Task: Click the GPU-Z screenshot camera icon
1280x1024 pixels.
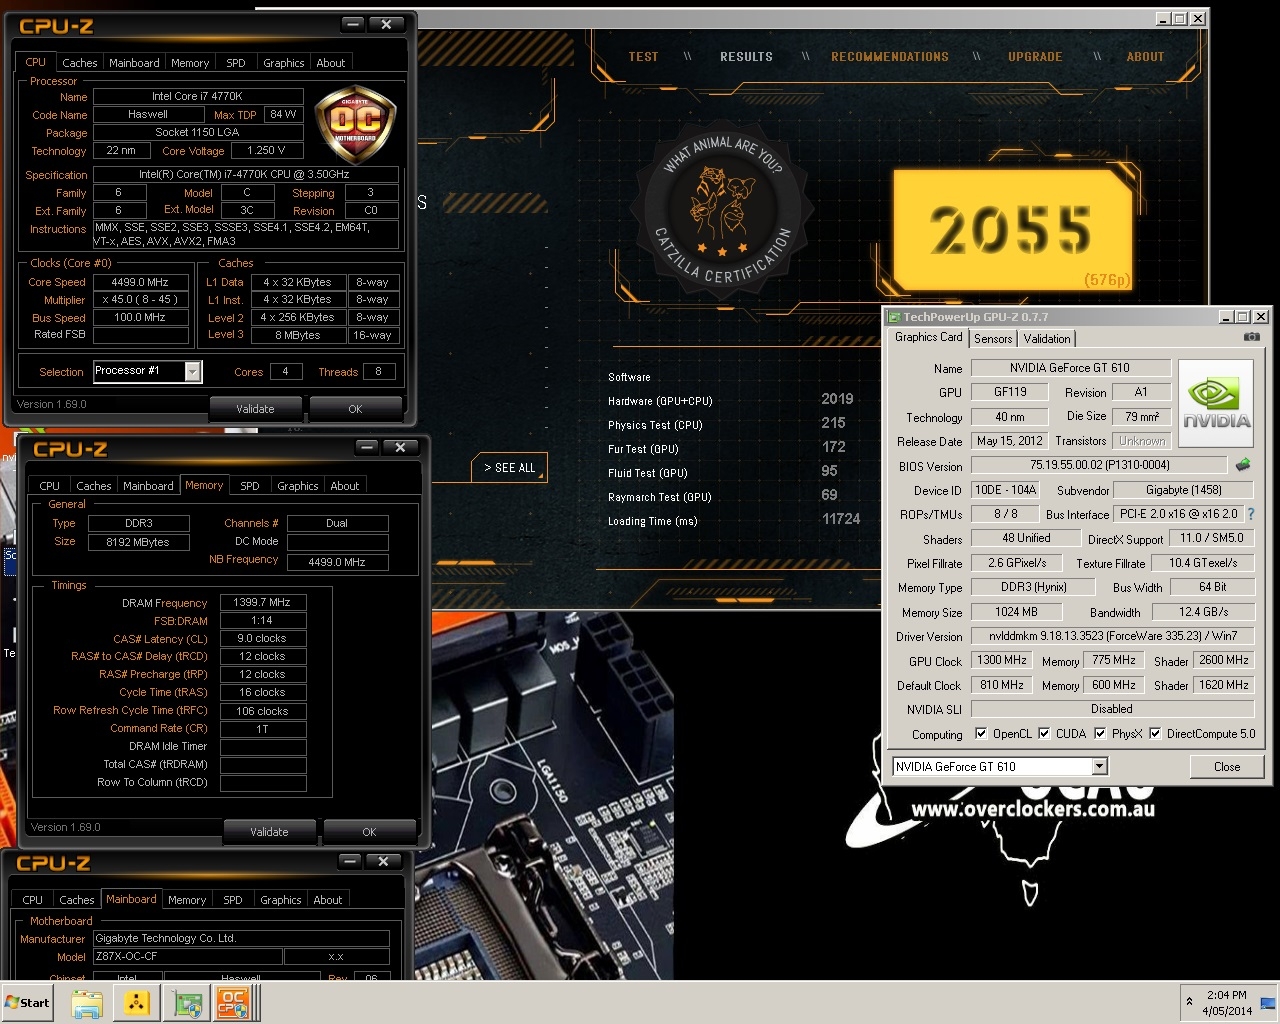Action: point(1251,337)
